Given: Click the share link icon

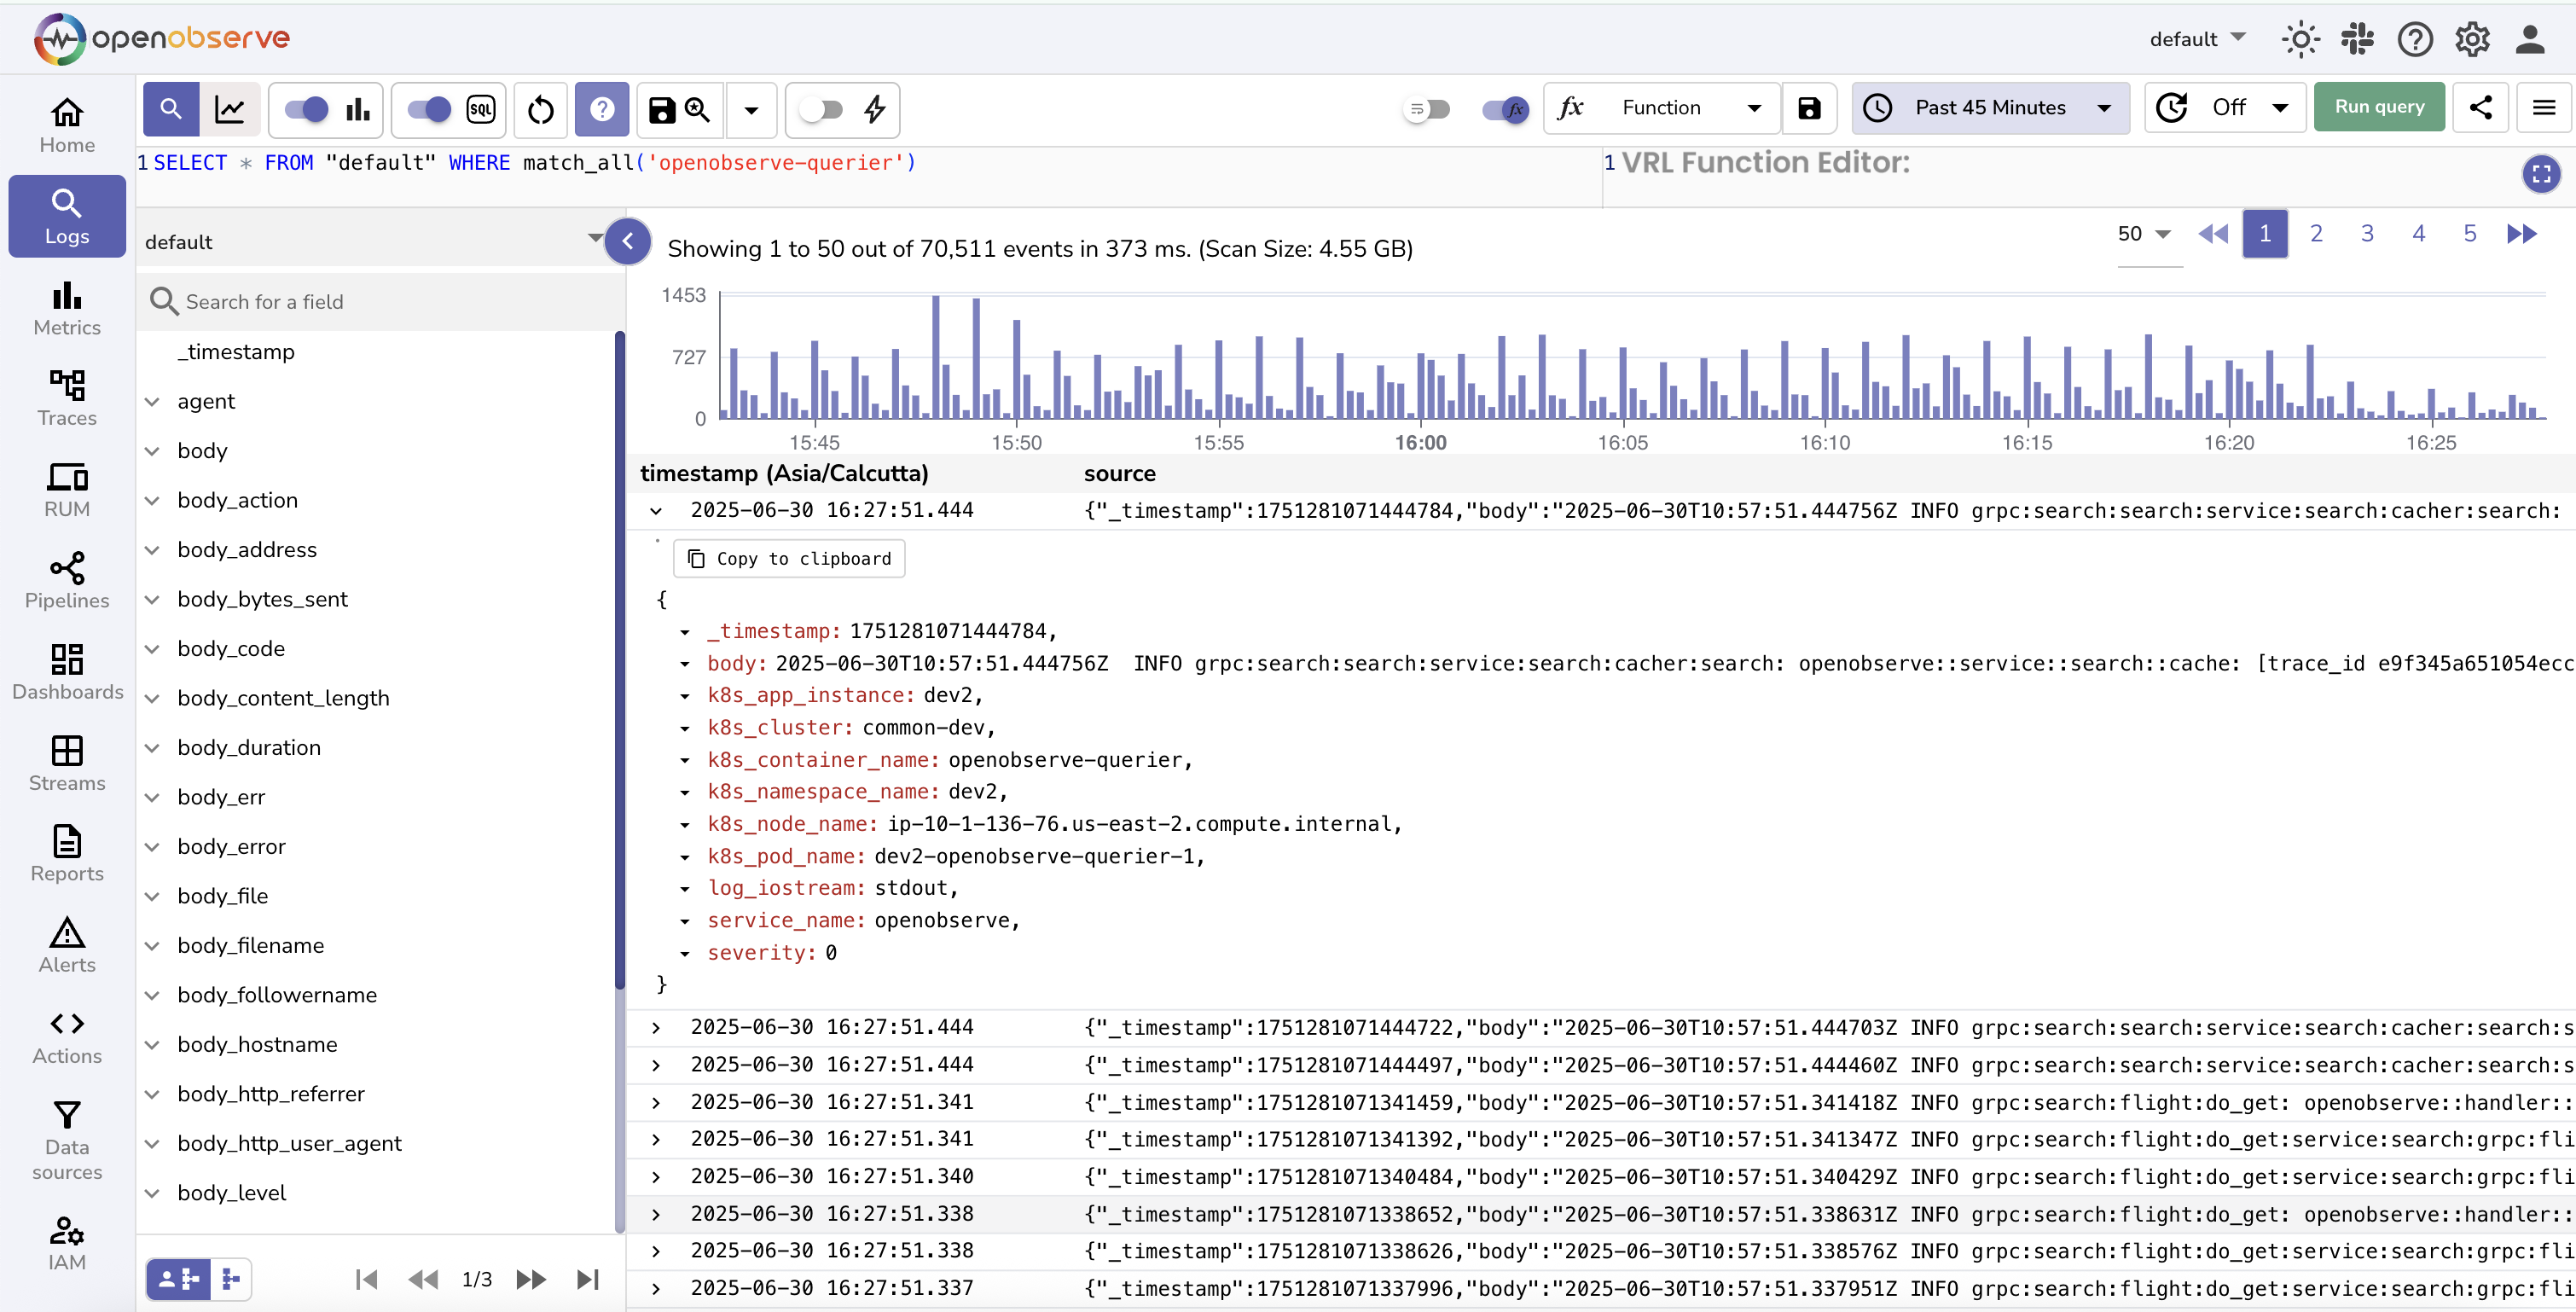Looking at the screenshot, I should 2480,108.
